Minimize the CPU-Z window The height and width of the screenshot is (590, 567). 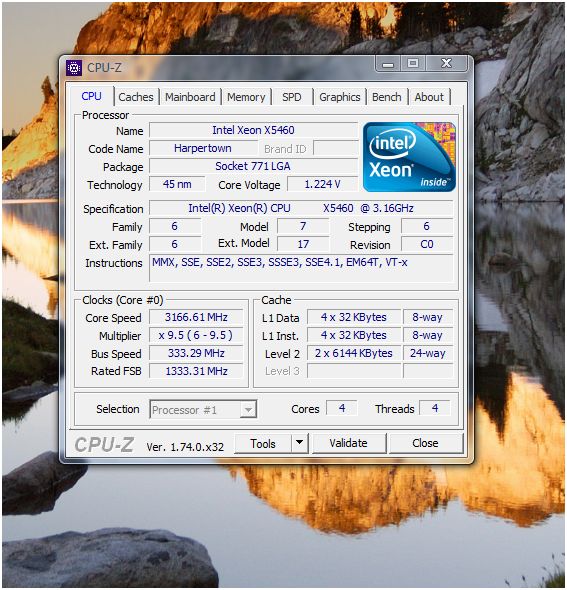coord(388,64)
